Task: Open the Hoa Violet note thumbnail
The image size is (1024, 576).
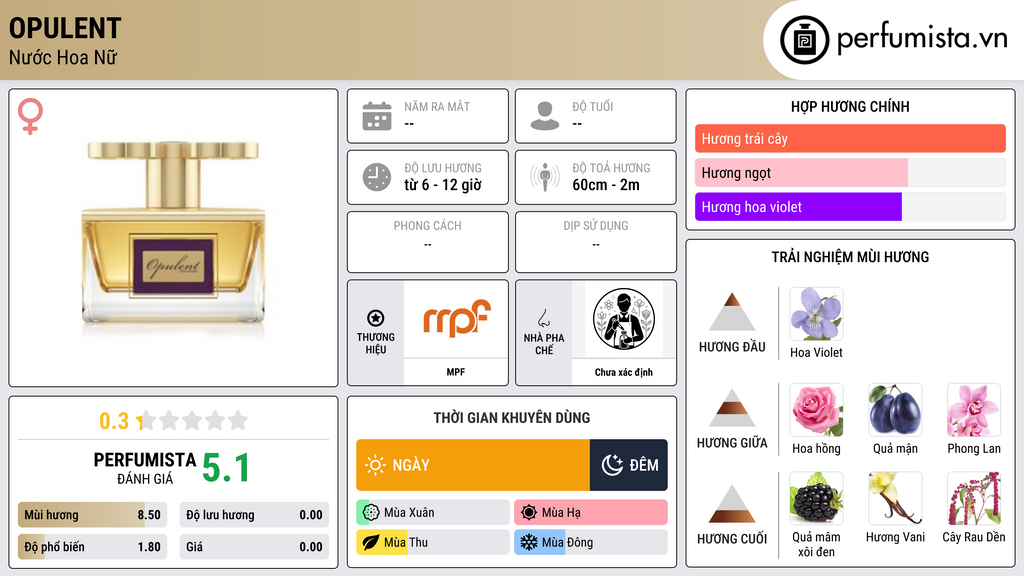Action: pos(816,314)
